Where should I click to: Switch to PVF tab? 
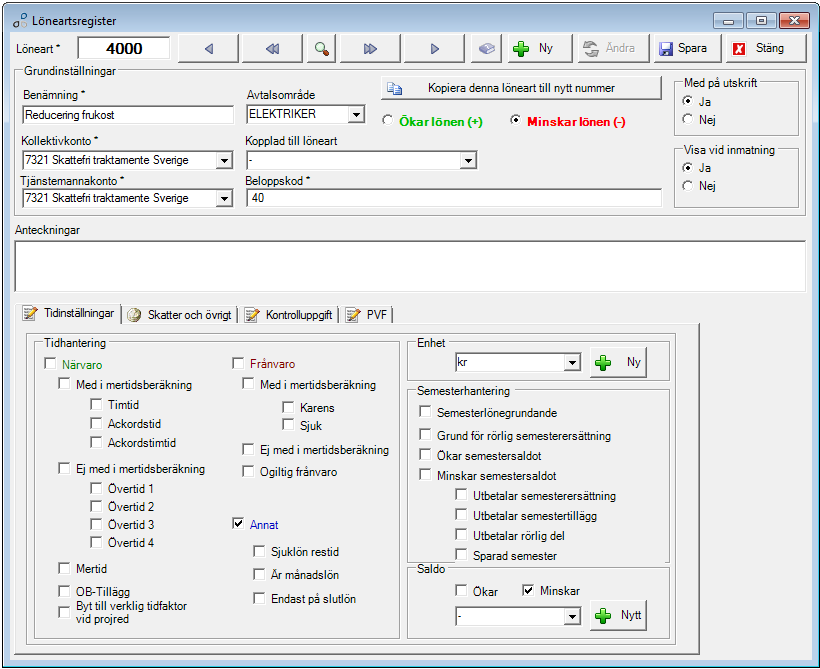368,315
